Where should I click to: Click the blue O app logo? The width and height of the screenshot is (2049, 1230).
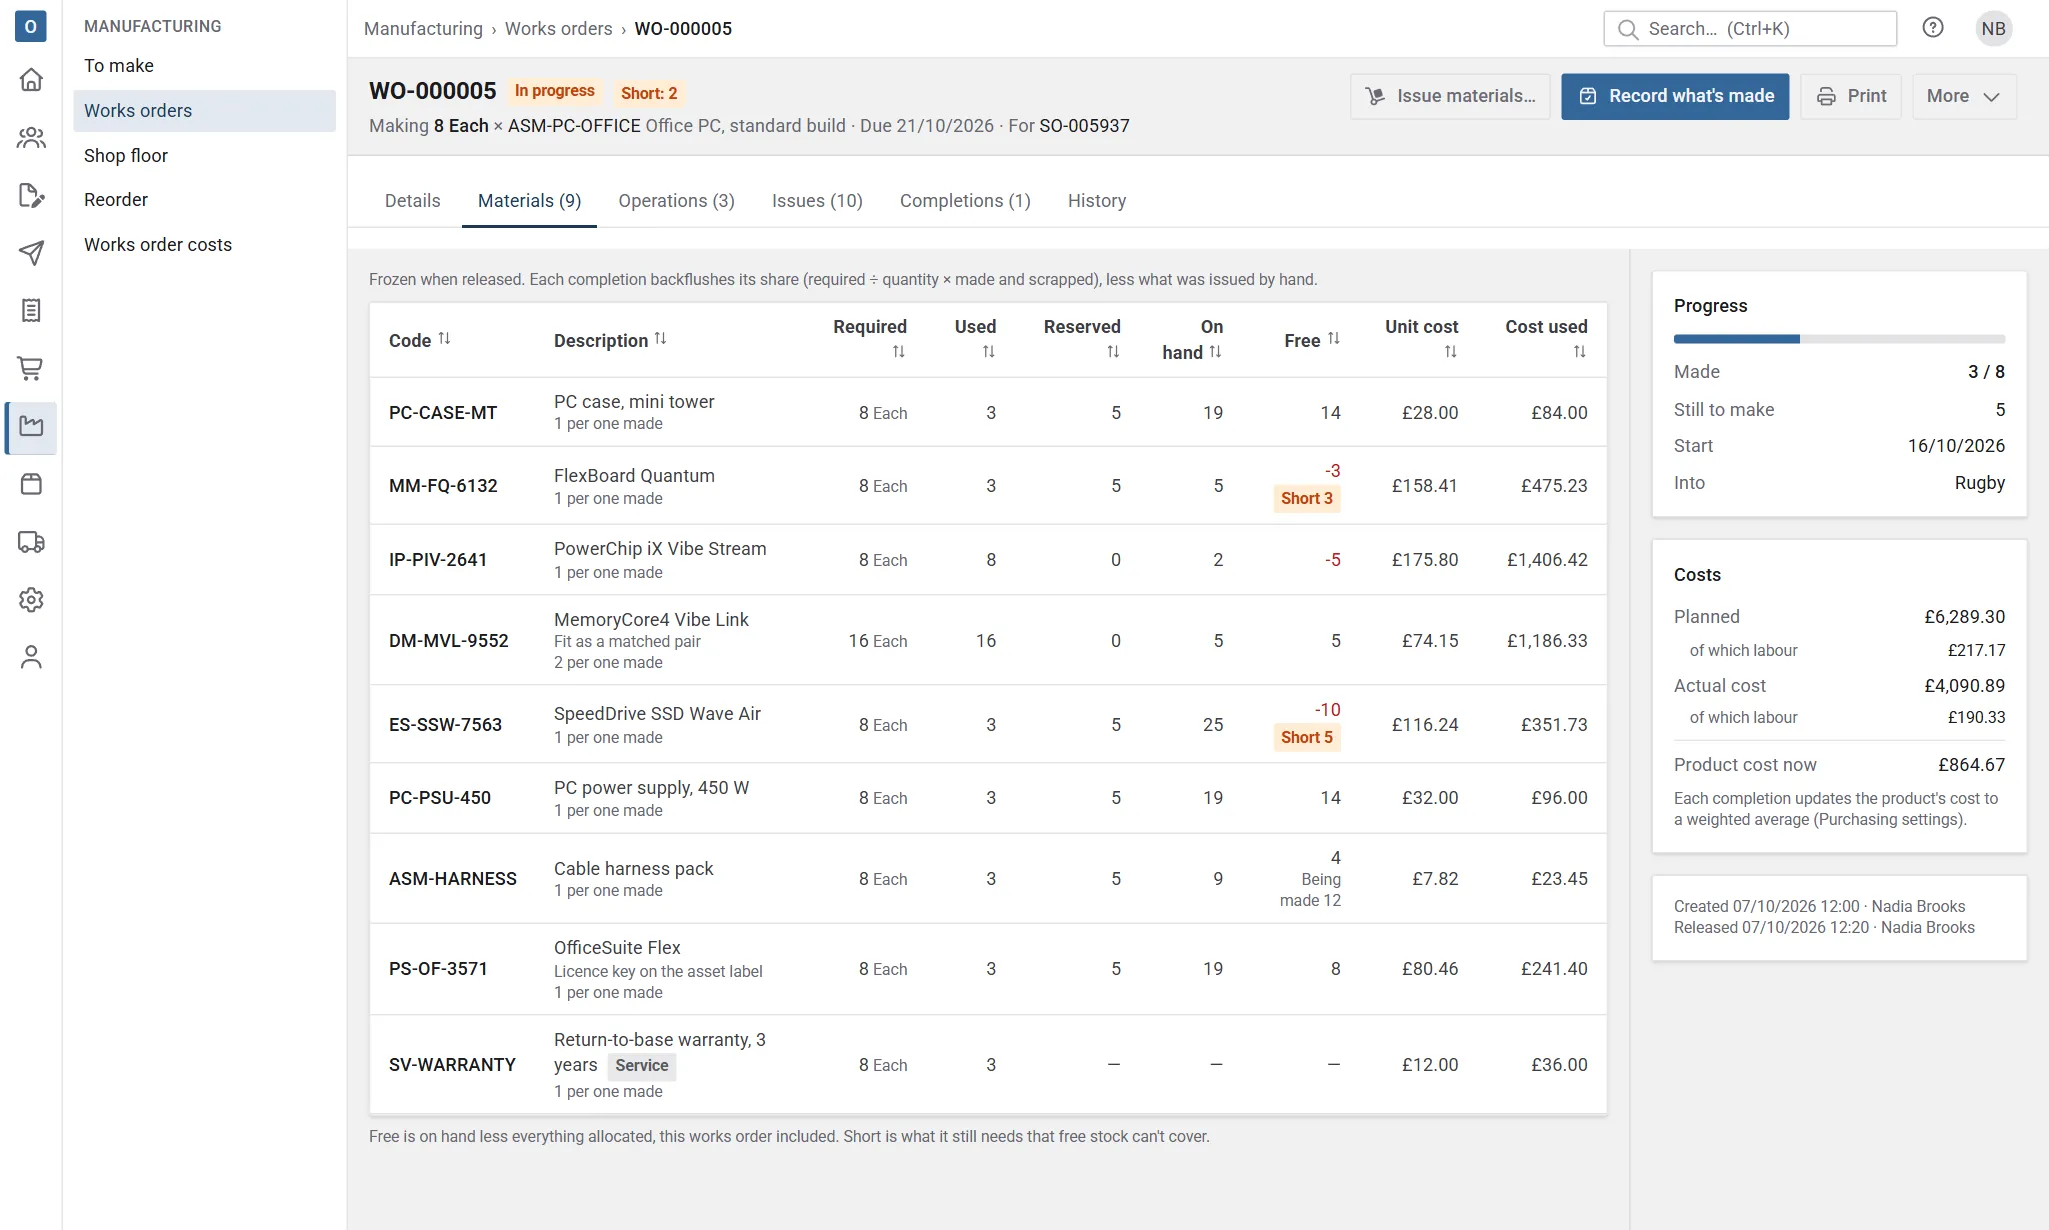coord(31,26)
